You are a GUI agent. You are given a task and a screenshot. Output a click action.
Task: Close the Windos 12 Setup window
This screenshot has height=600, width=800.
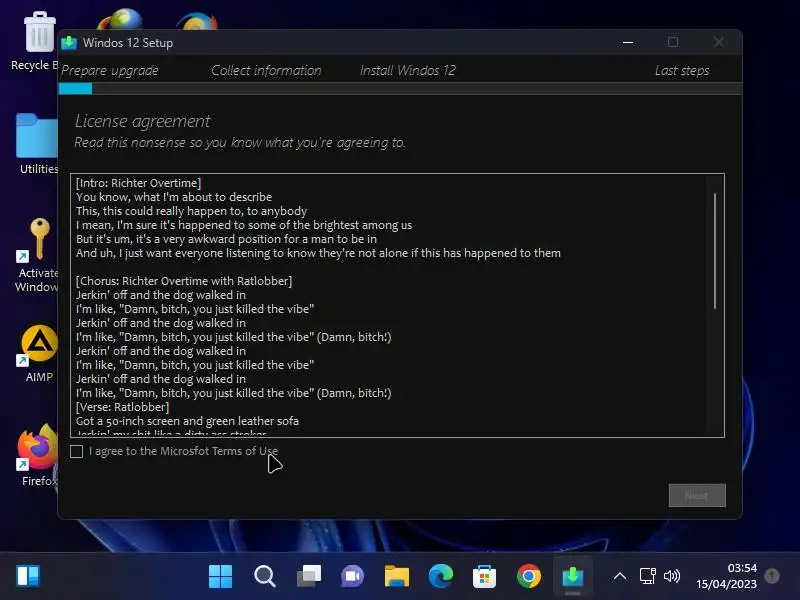click(x=718, y=42)
